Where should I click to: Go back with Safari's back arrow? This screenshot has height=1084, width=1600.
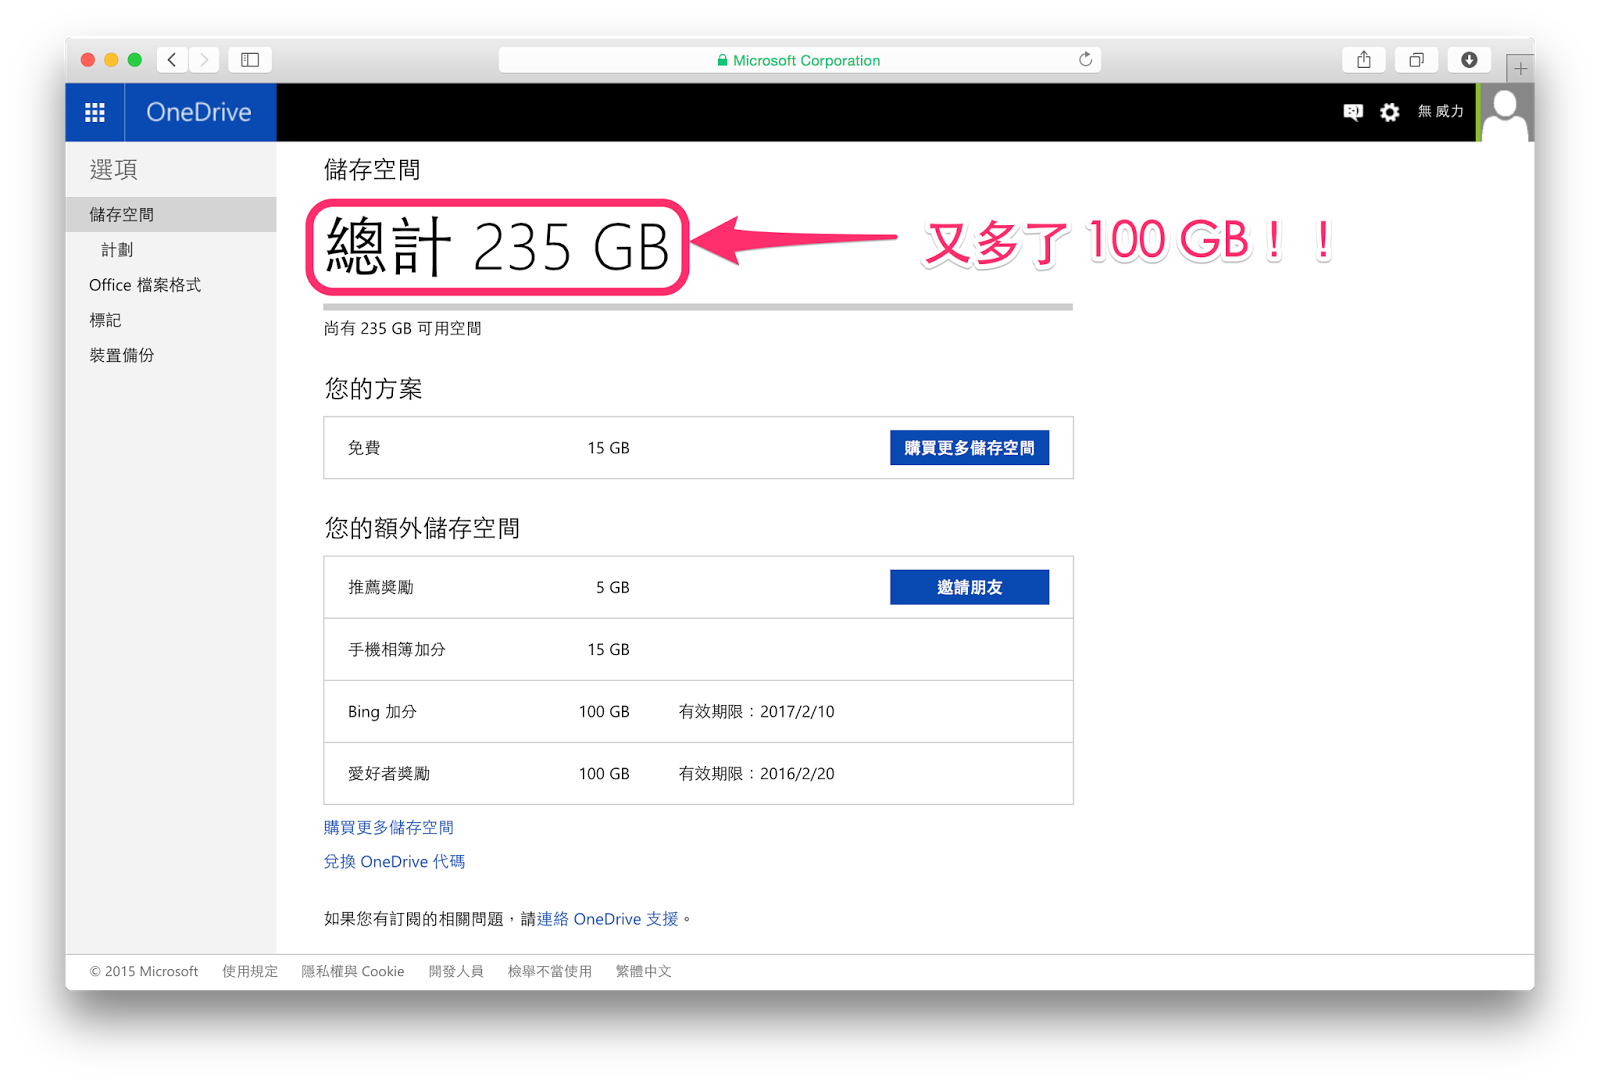172,60
